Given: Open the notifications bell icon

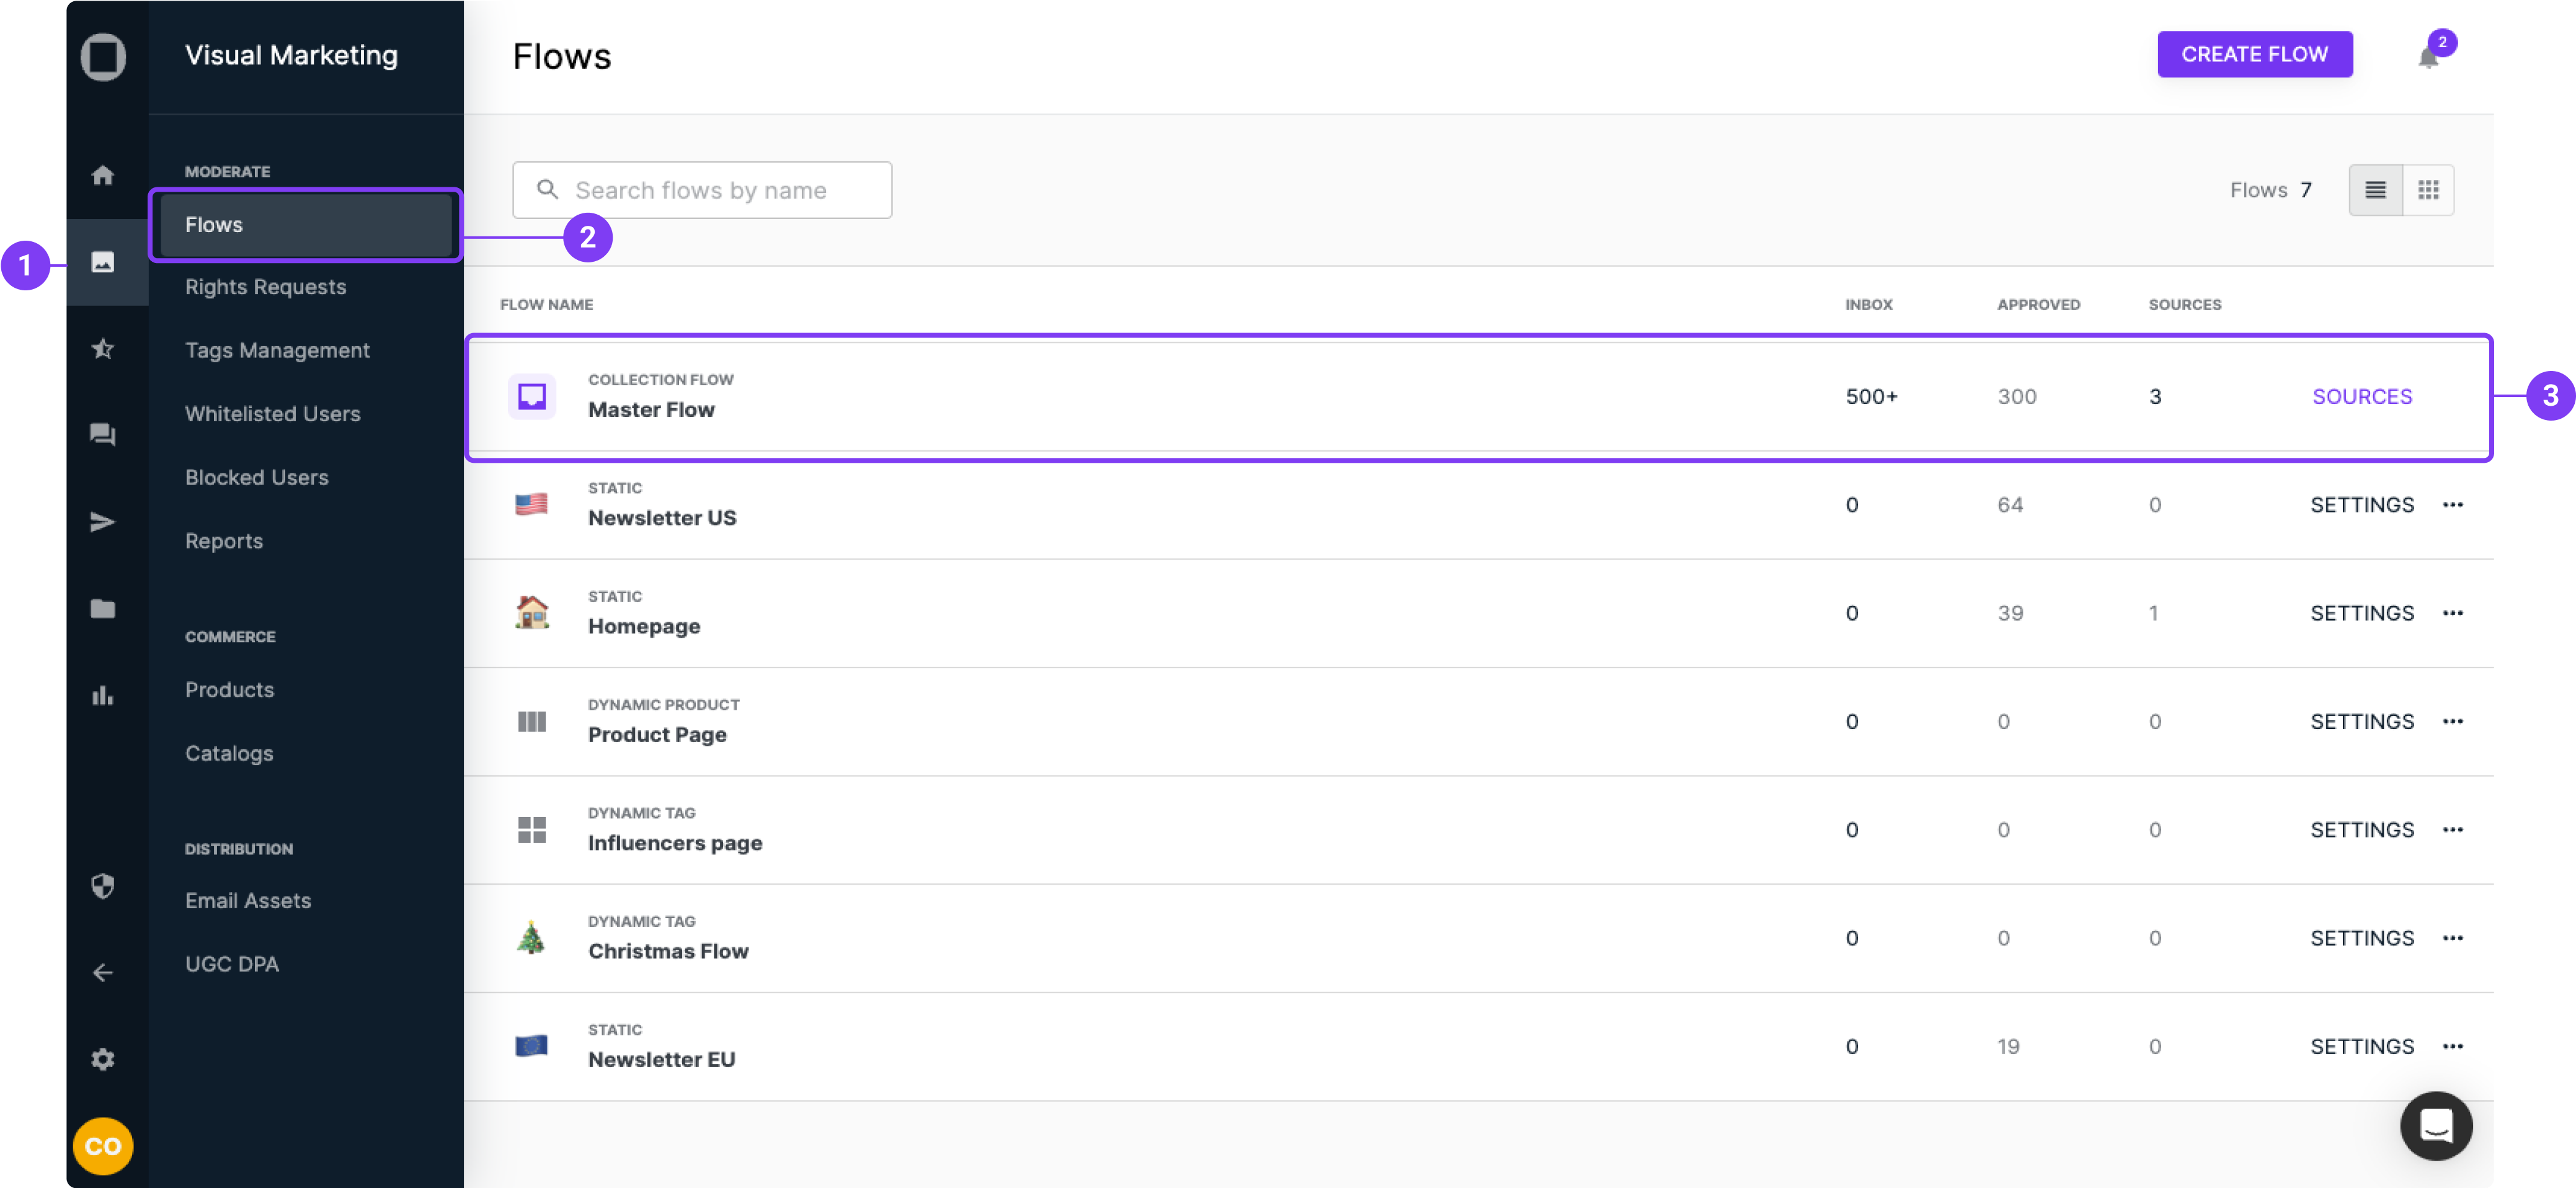Looking at the screenshot, I should click(2428, 56).
